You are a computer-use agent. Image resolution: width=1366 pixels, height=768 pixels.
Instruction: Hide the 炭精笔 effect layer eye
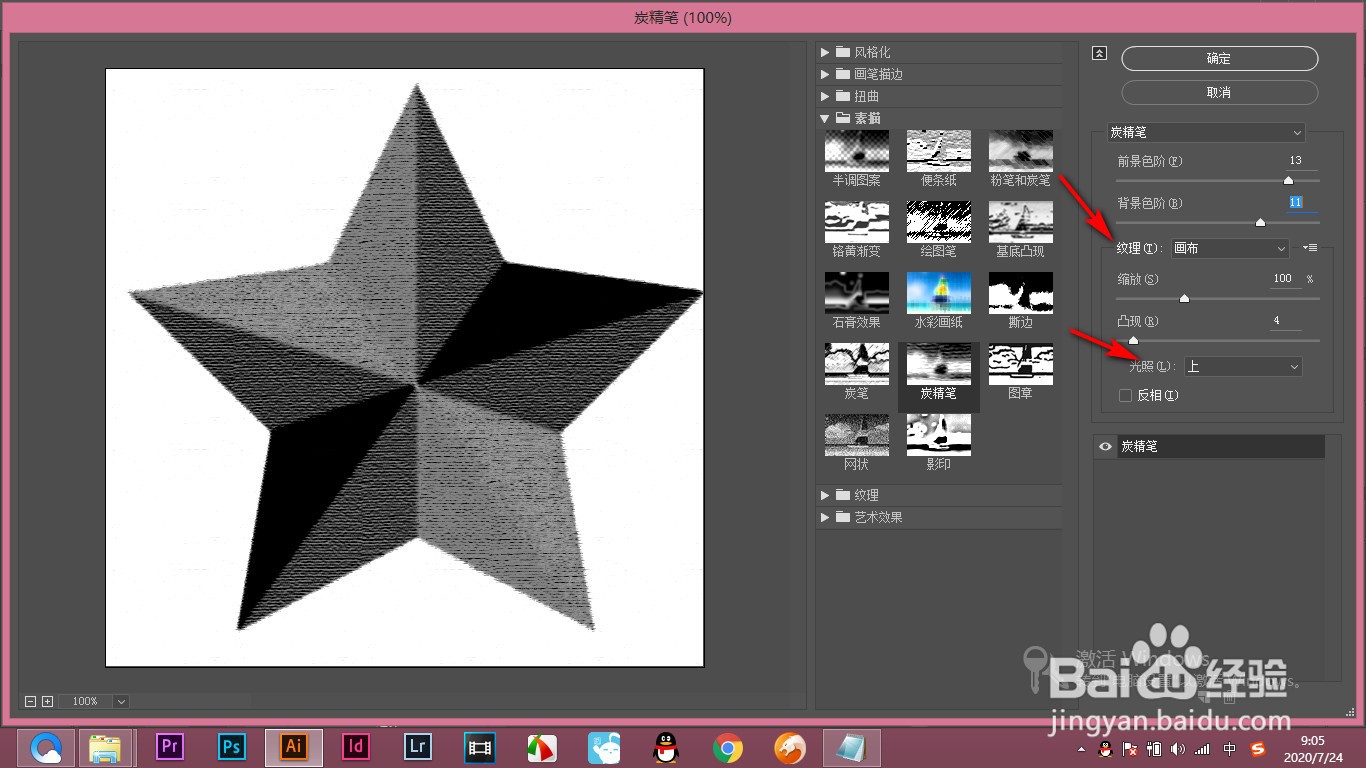(x=1105, y=447)
